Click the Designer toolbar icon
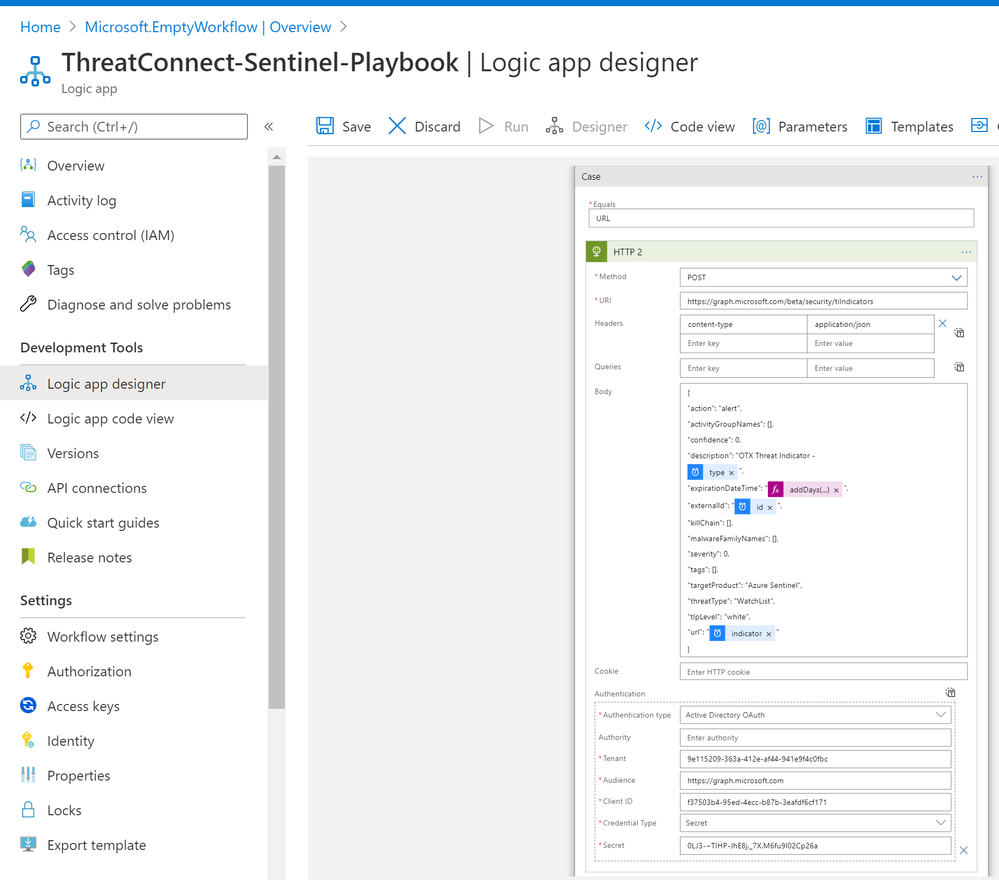Image resolution: width=999 pixels, height=880 pixels. coord(554,126)
